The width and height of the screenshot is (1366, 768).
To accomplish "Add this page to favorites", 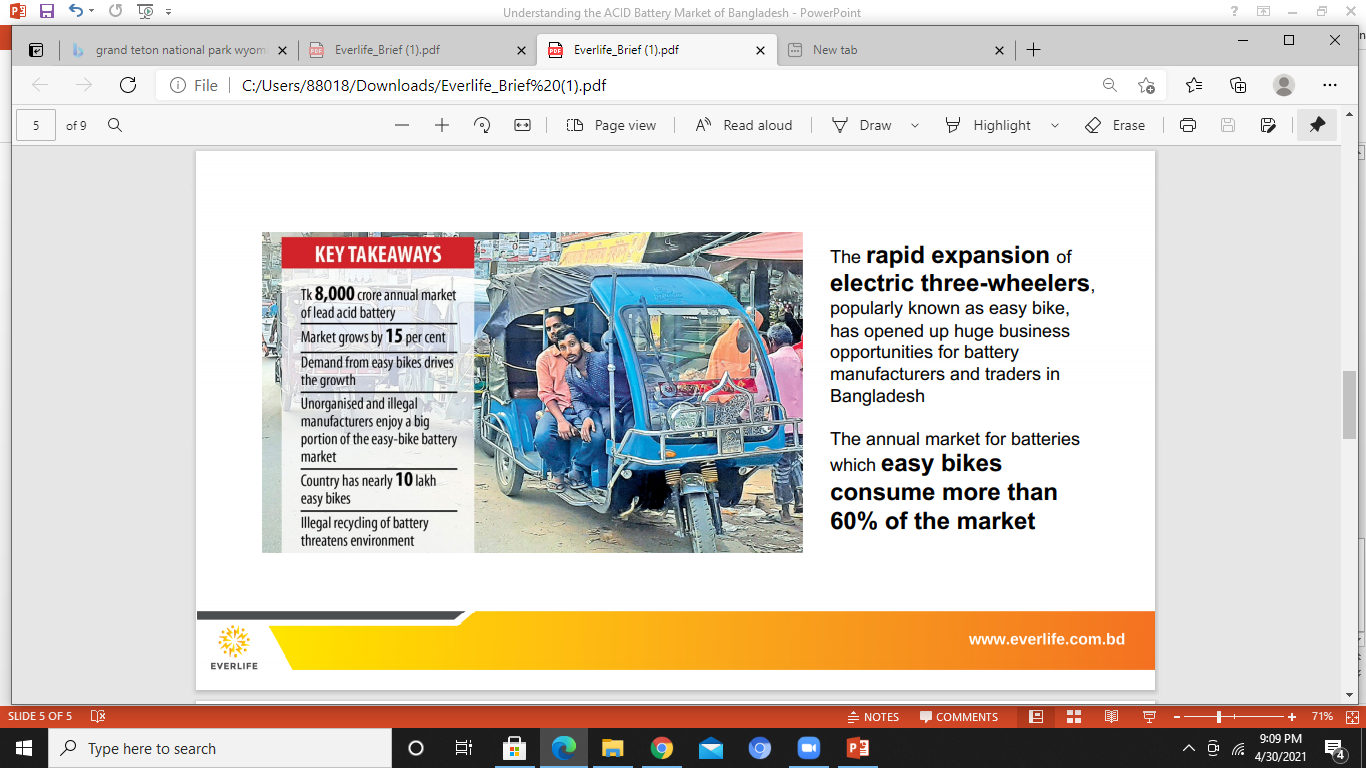I will point(1146,86).
